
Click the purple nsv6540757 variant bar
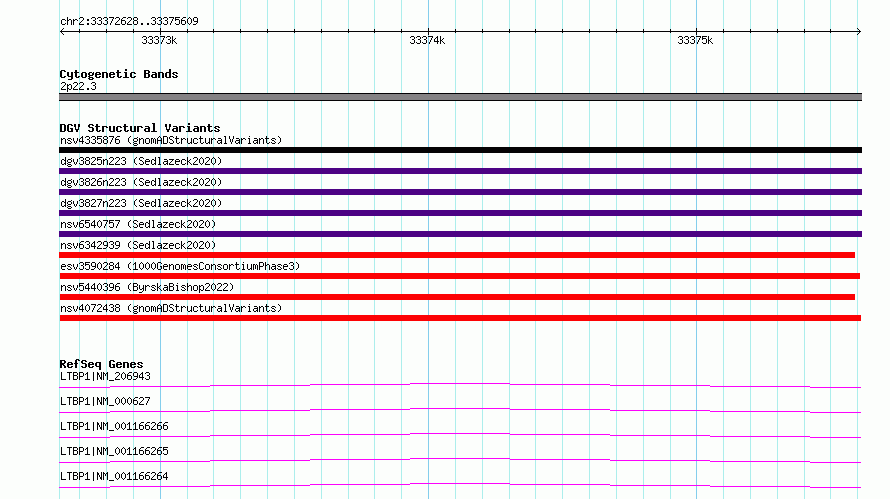coord(460,234)
